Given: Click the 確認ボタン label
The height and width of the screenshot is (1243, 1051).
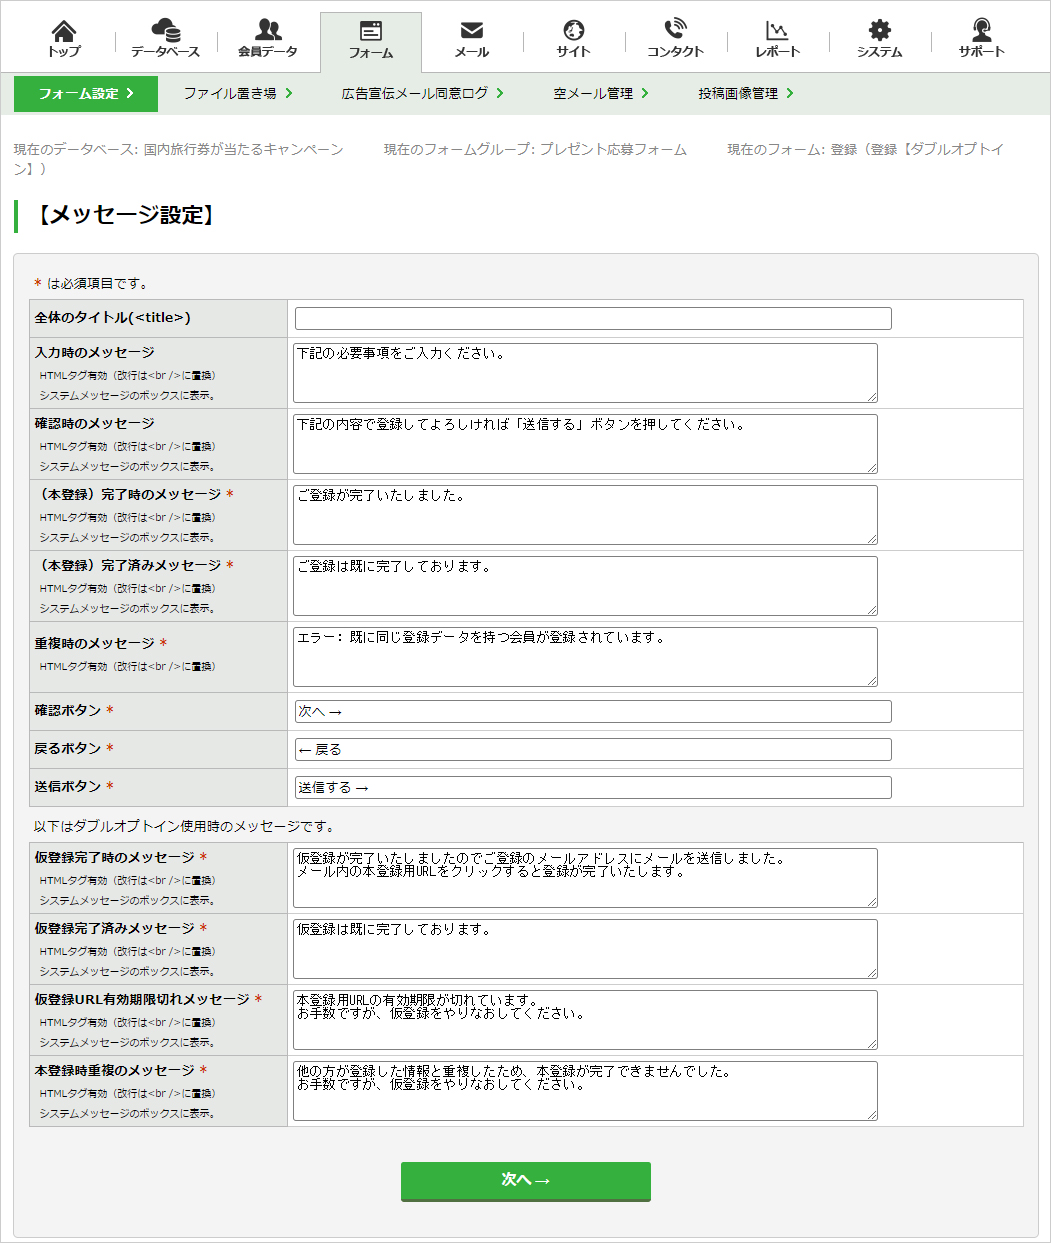Looking at the screenshot, I should coord(68,711).
